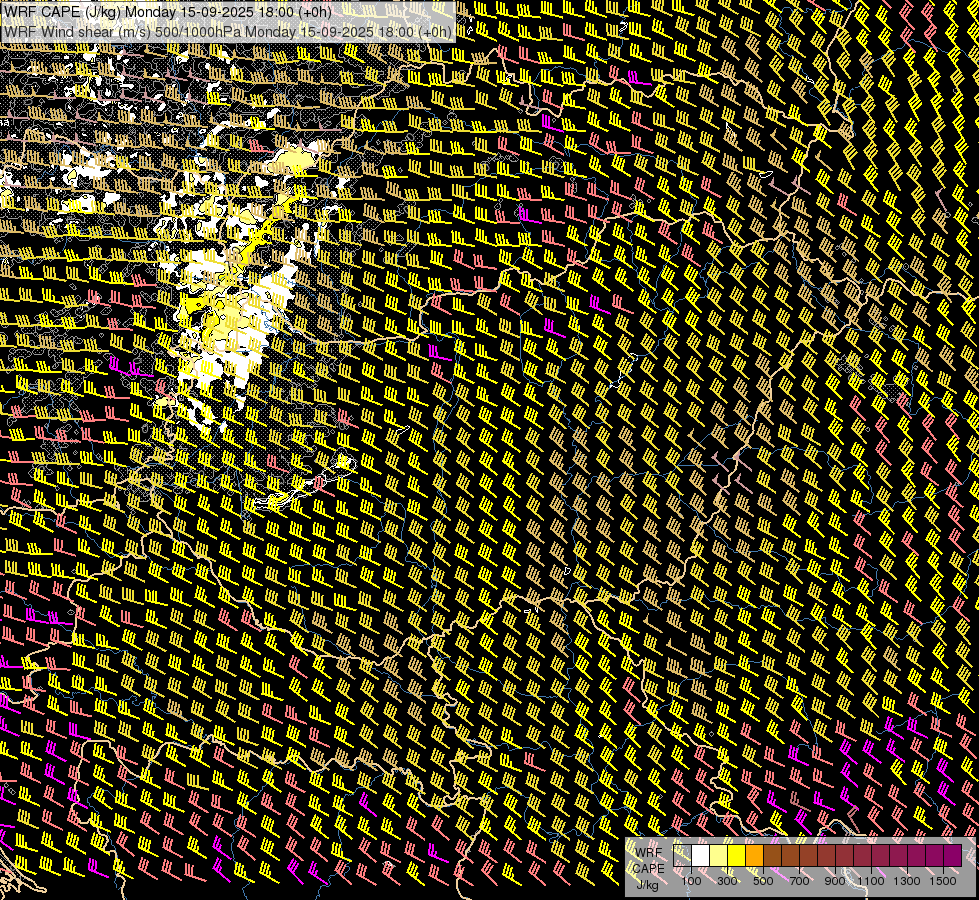Select the bright yellow CAPE legend swatch
The image size is (979, 900).
coord(737,855)
